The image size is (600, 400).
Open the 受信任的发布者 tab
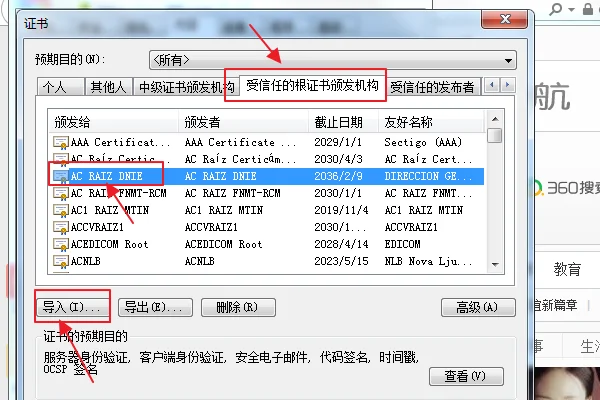(x=432, y=87)
